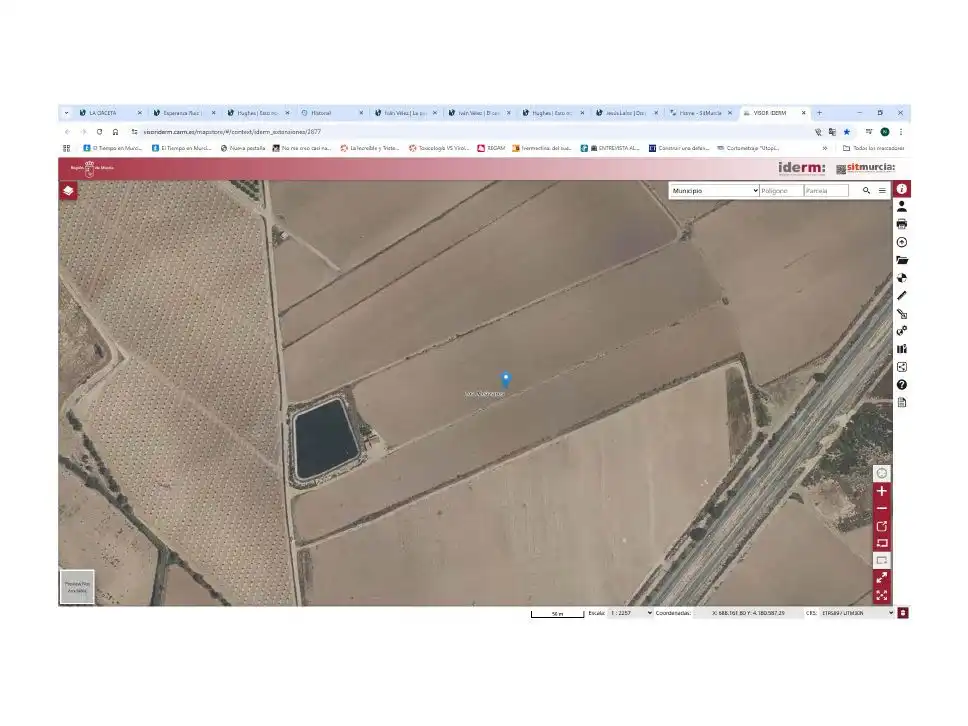Zoom out with the minus button
Viewport: 968px width, 726px height.
point(882,509)
